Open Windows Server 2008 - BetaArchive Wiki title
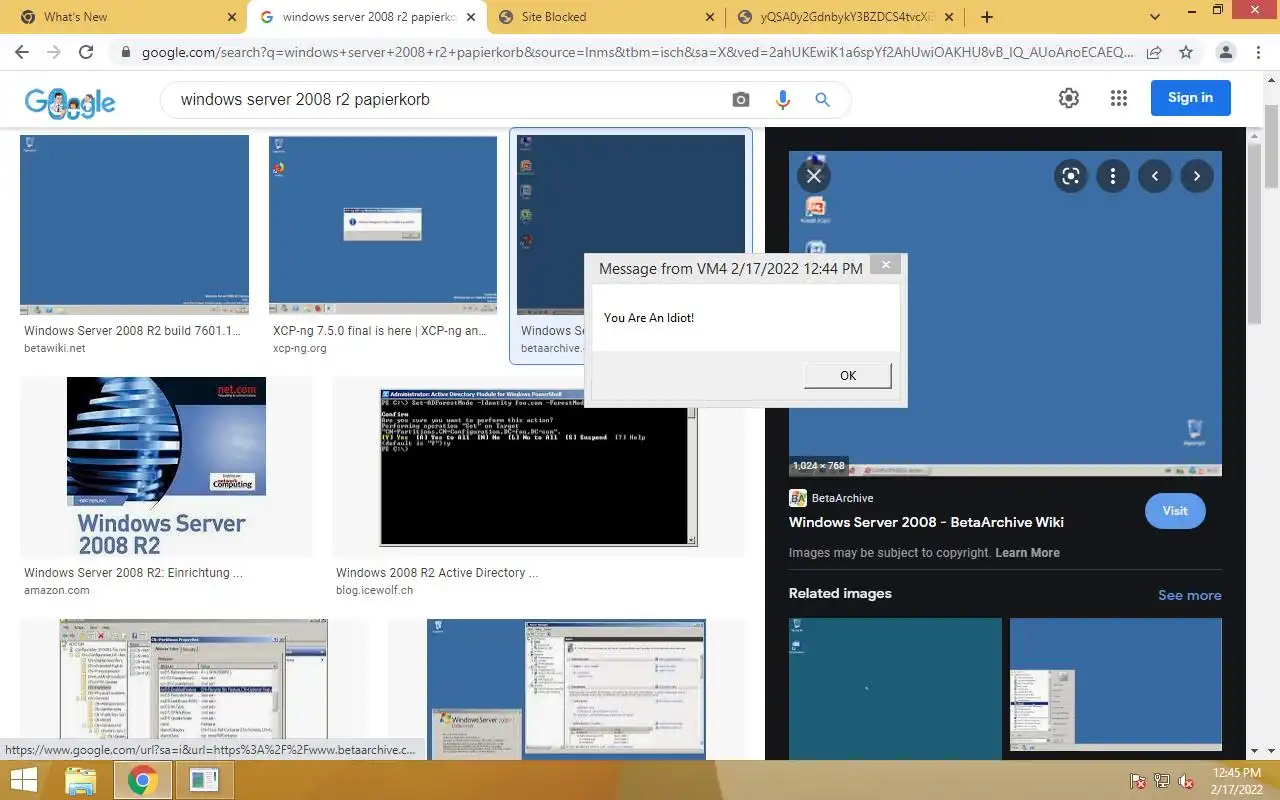The width and height of the screenshot is (1280, 800). coord(926,522)
